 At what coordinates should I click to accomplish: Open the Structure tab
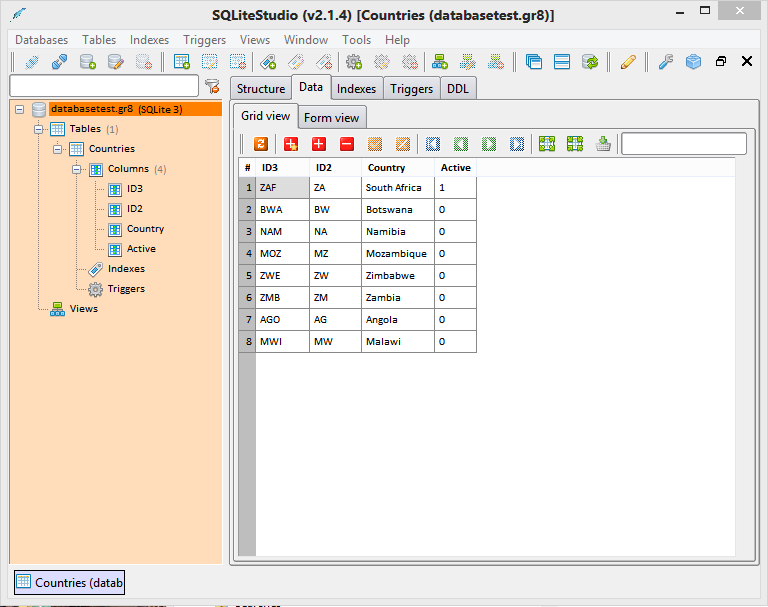coord(261,89)
